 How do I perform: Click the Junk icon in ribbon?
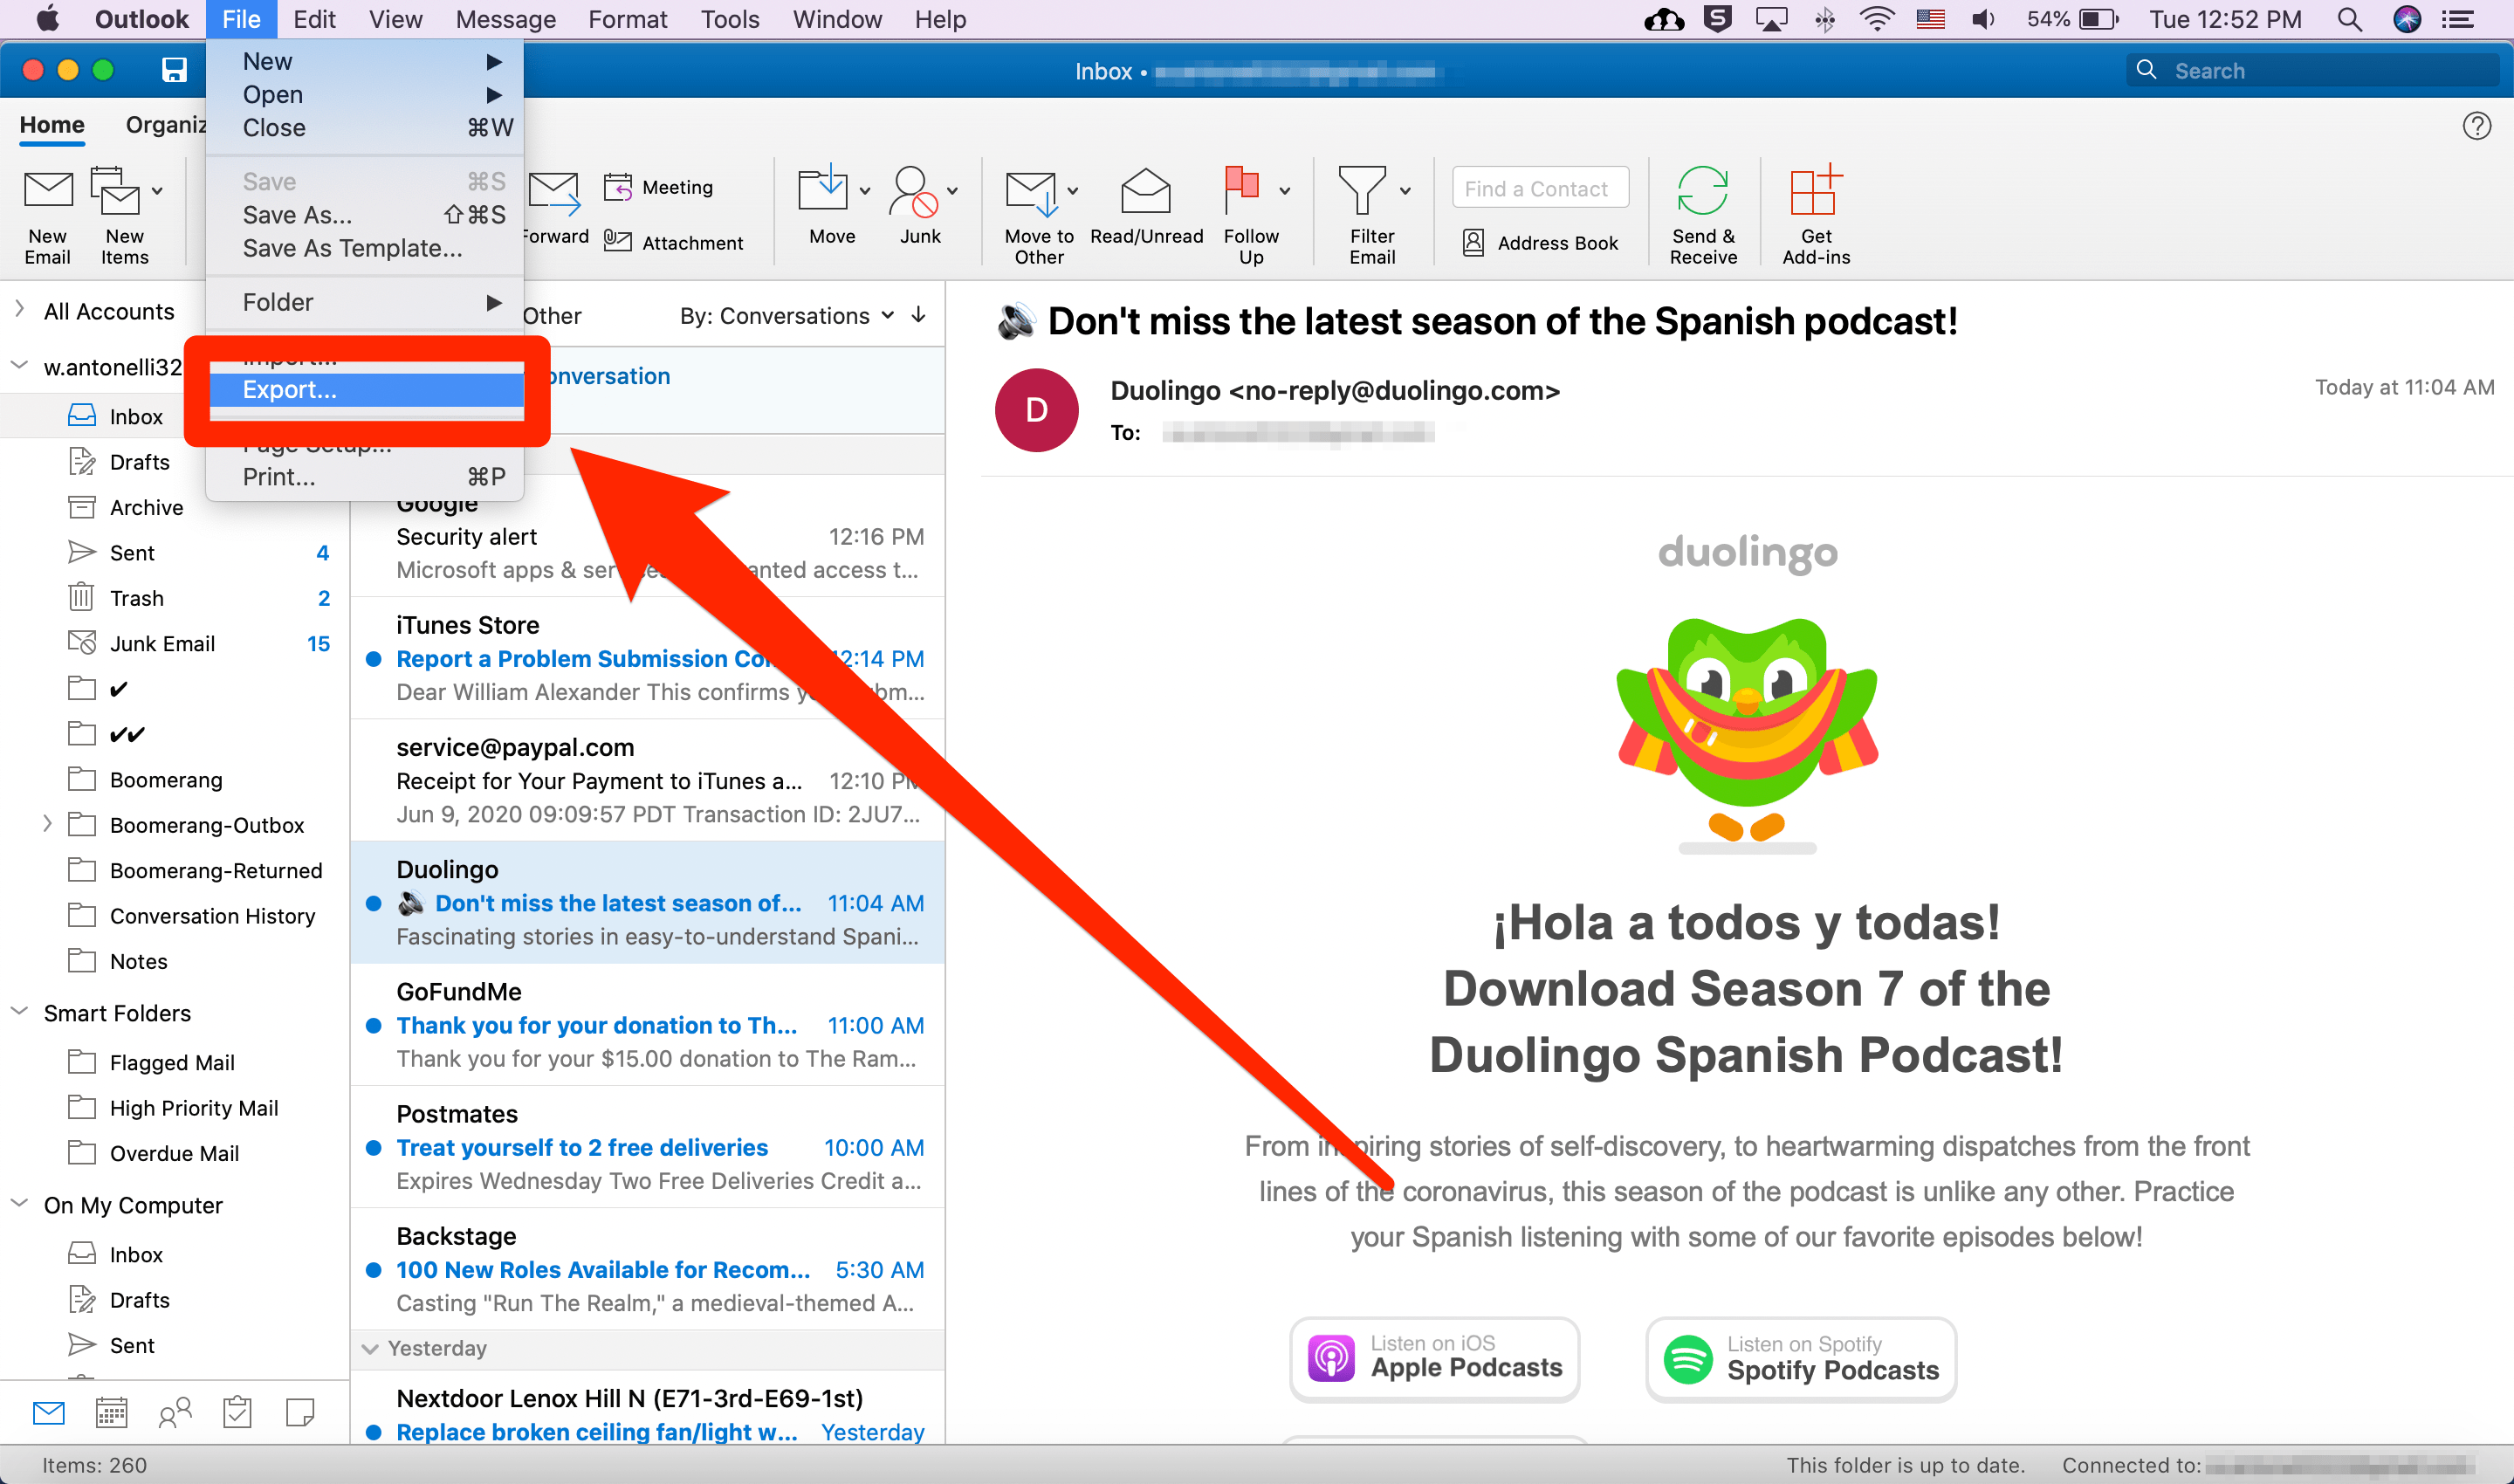tap(912, 191)
